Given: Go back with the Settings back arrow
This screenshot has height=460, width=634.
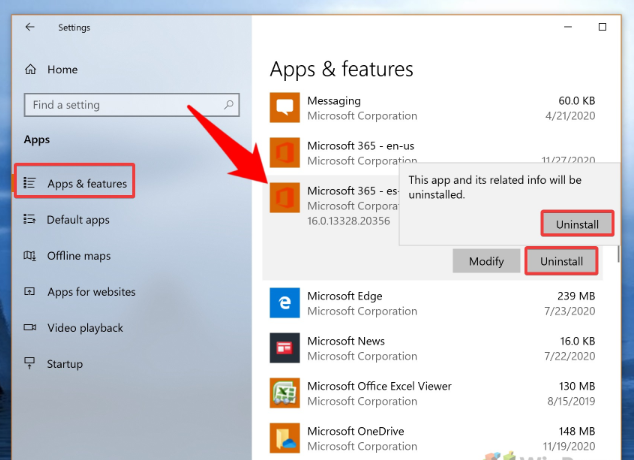Looking at the screenshot, I should (30, 27).
